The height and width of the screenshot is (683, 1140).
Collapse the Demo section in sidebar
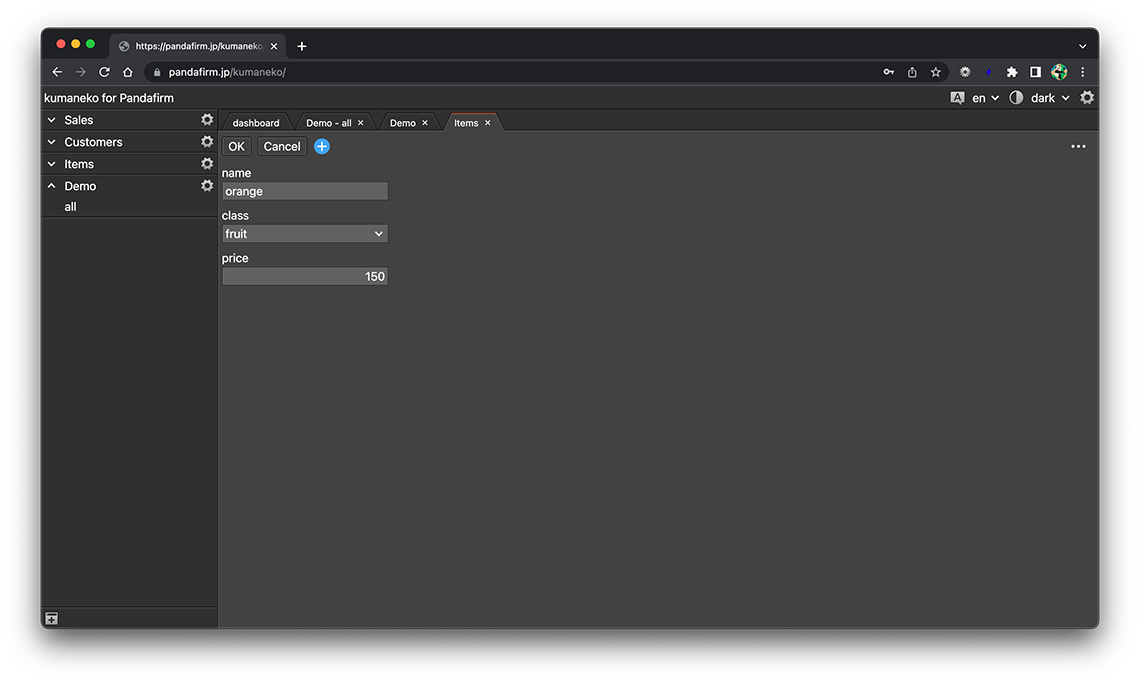(x=52, y=186)
